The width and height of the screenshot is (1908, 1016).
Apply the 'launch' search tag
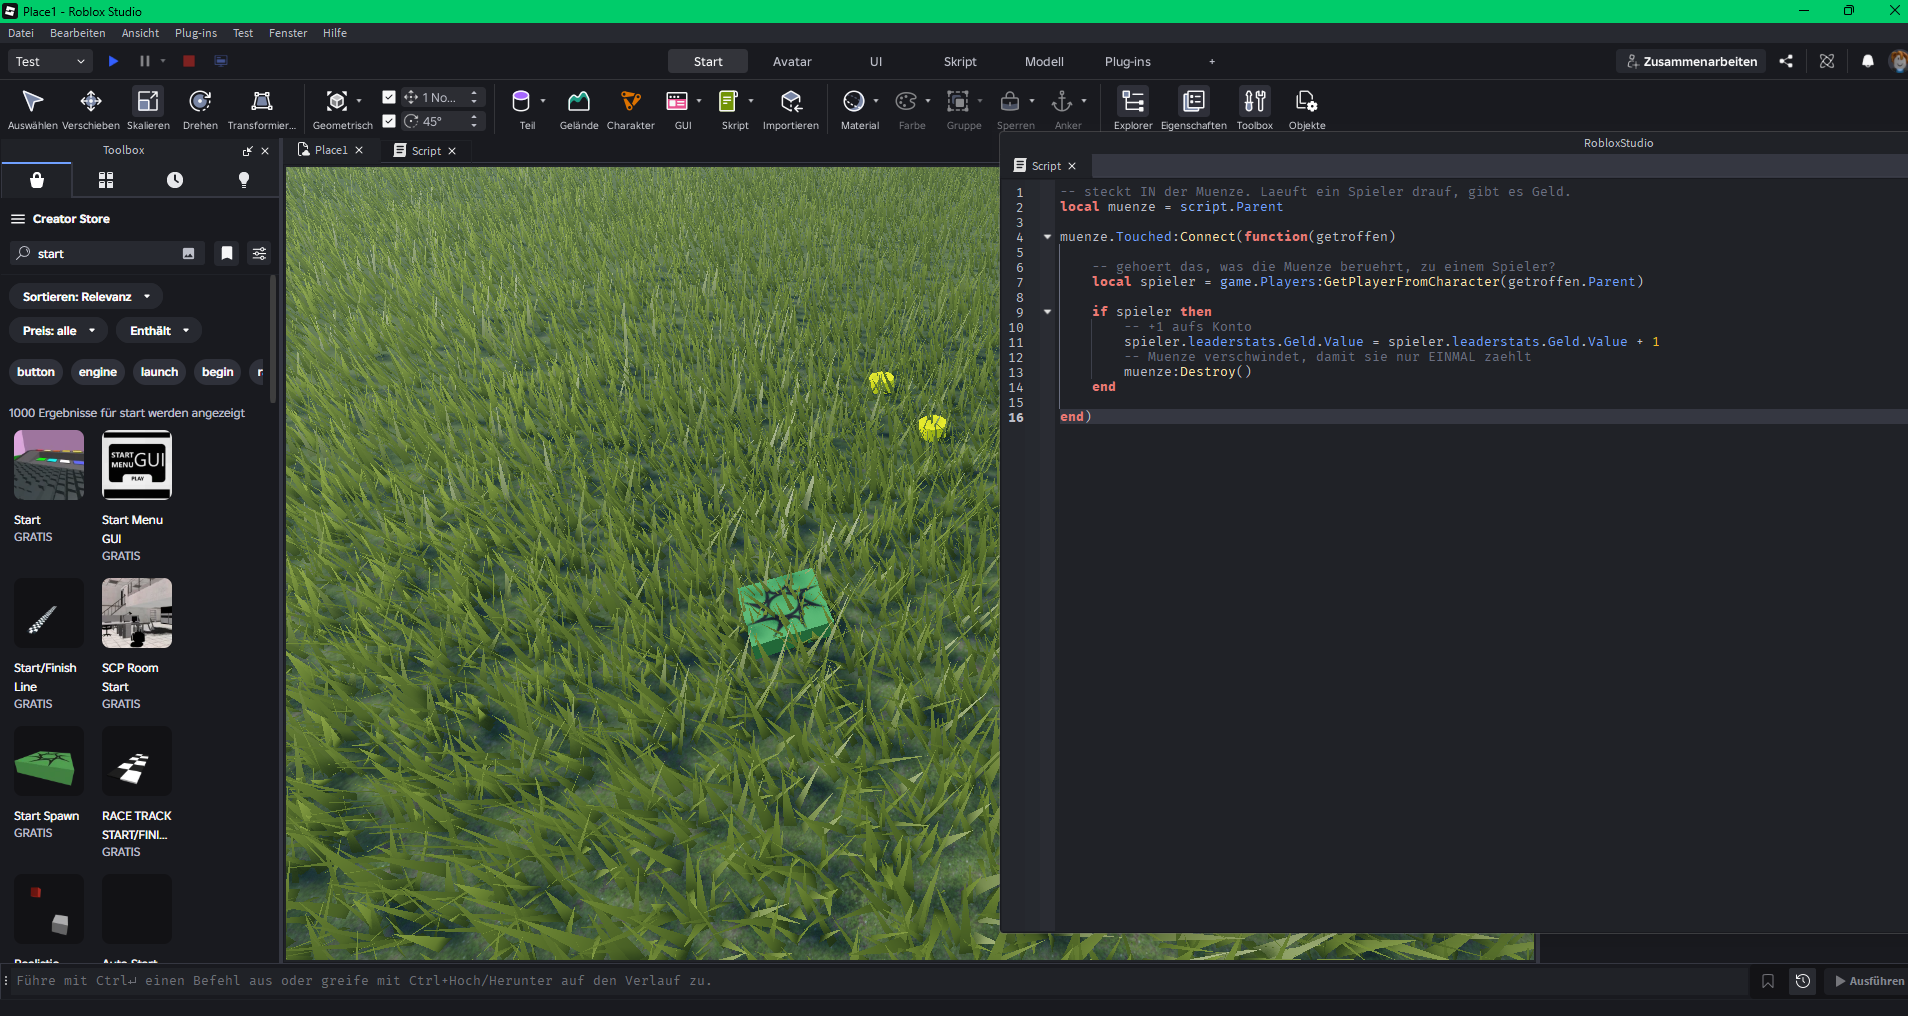pos(159,372)
